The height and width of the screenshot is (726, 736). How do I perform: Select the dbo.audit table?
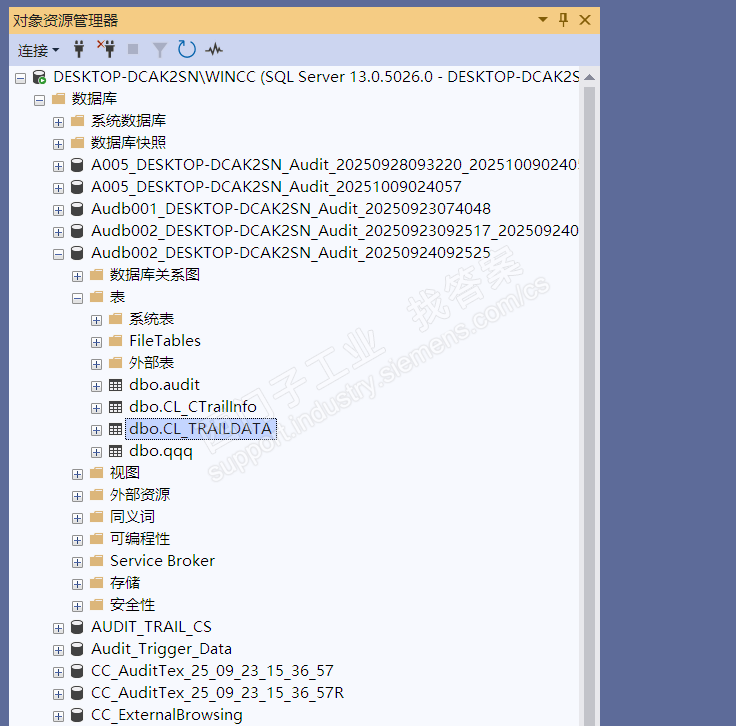point(164,385)
